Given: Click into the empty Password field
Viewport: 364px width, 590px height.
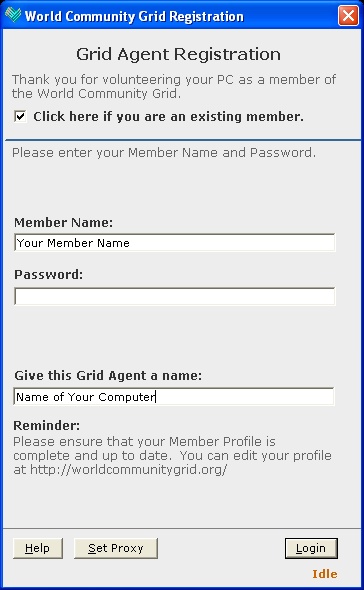Looking at the screenshot, I should point(174,297).
